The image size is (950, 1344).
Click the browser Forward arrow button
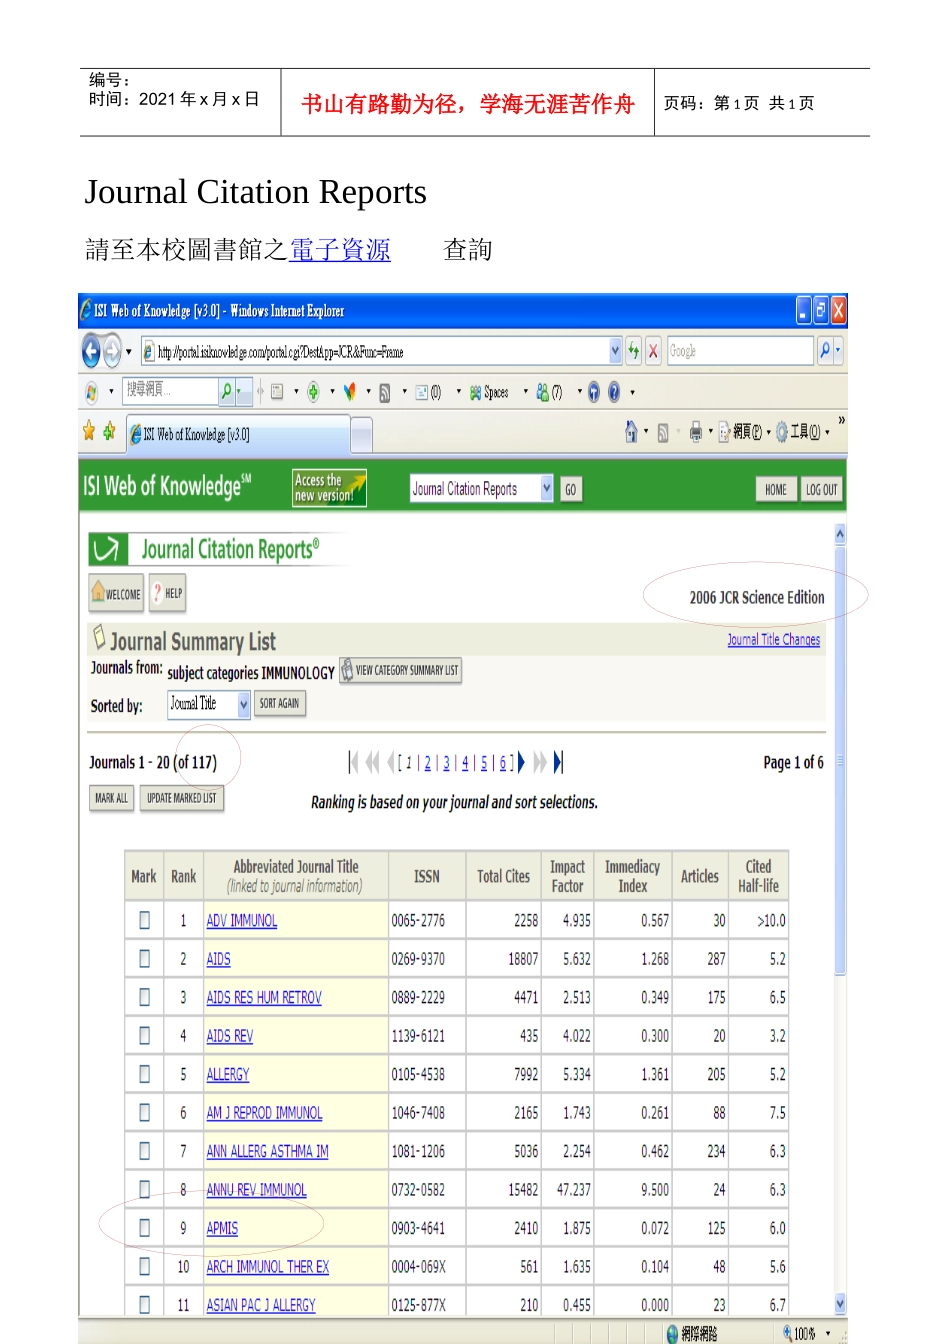[x=112, y=351]
